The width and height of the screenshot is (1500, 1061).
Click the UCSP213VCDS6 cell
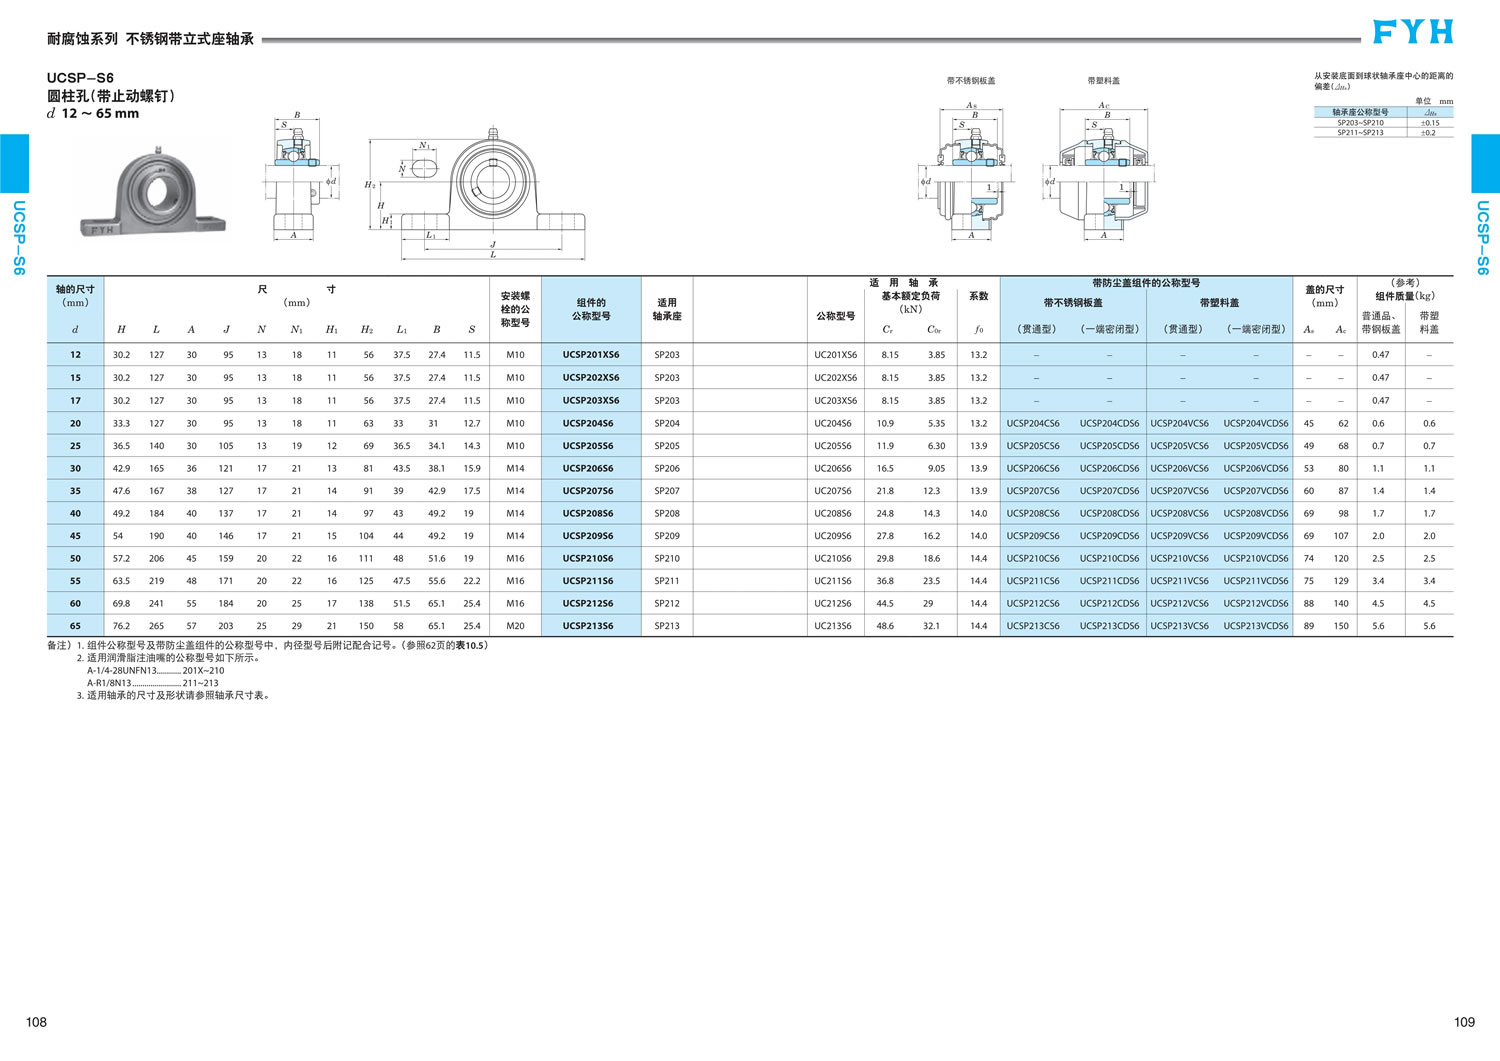pos(1256,626)
